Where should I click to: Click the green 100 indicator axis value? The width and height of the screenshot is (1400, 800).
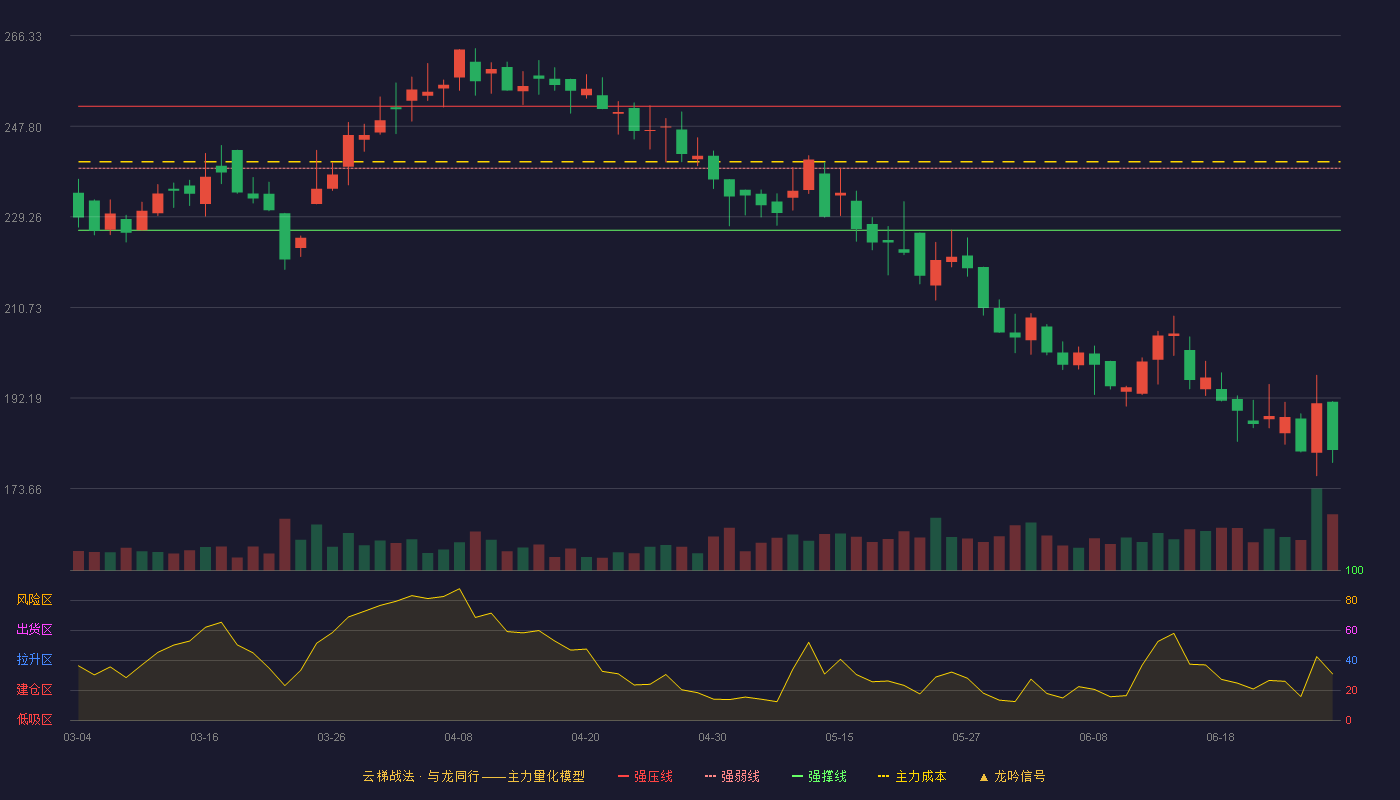tap(1354, 570)
